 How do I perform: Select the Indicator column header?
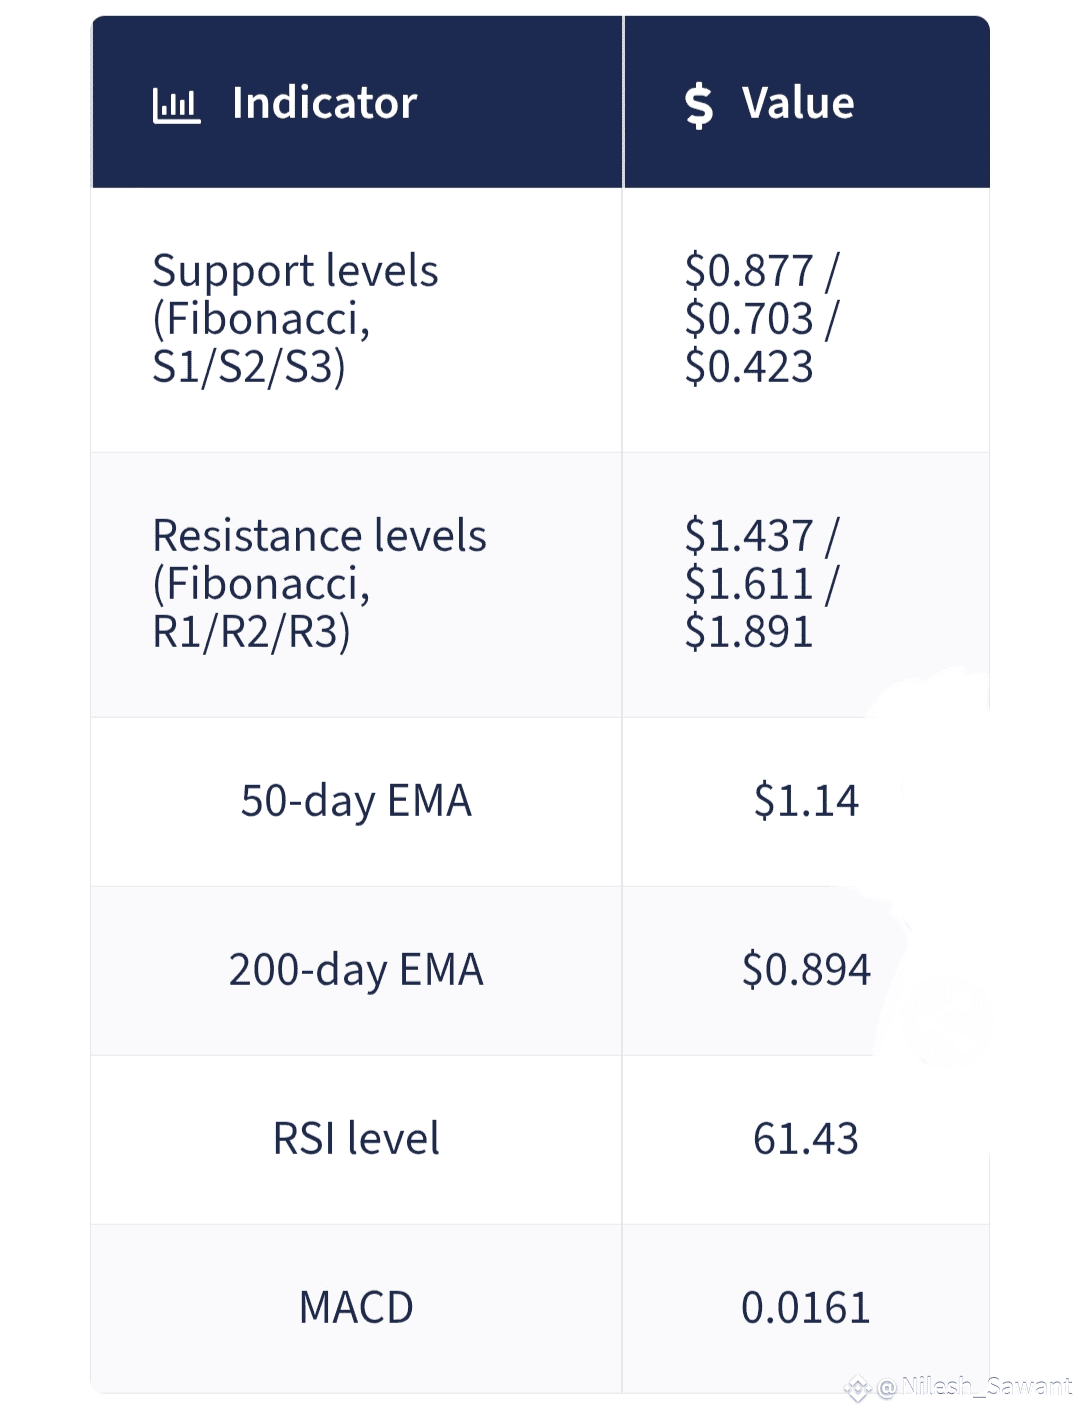(x=324, y=103)
